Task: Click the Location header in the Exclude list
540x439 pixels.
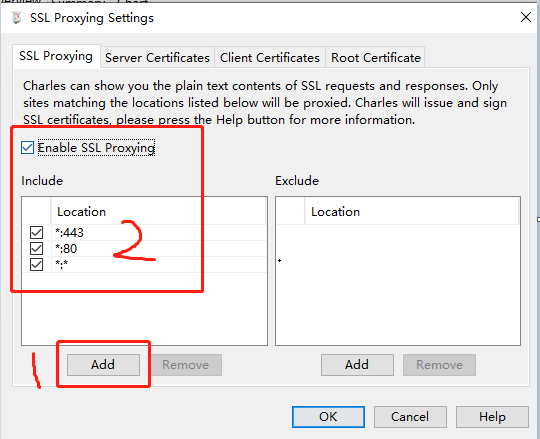Action: (412, 211)
